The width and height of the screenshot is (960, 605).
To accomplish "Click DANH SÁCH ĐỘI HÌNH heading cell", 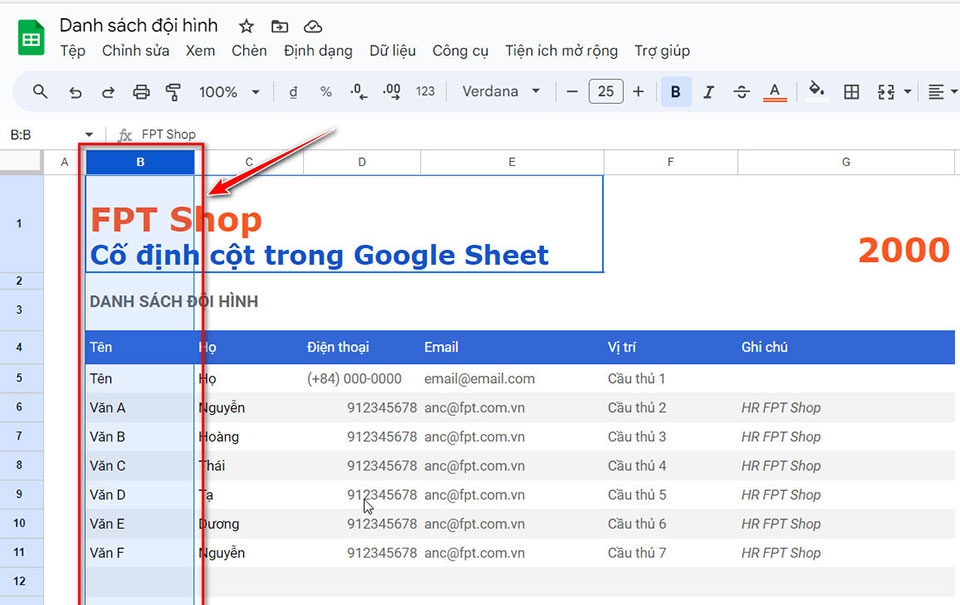I will click(x=140, y=310).
